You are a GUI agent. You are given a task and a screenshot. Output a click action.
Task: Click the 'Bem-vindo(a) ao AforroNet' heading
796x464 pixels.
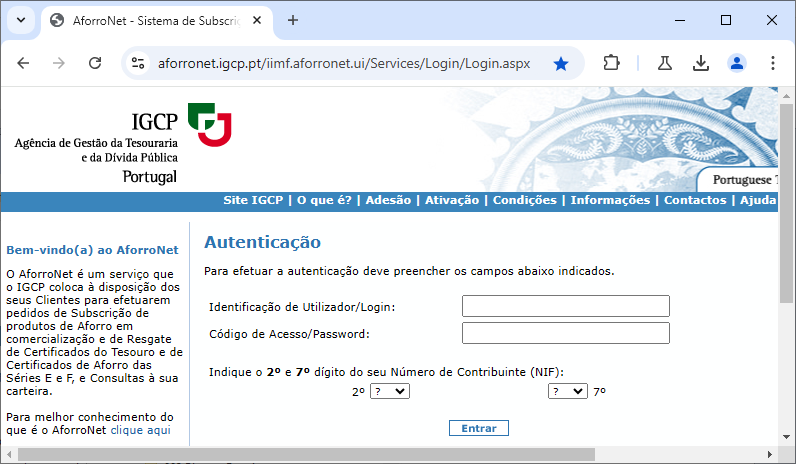pyautogui.click(x=92, y=250)
